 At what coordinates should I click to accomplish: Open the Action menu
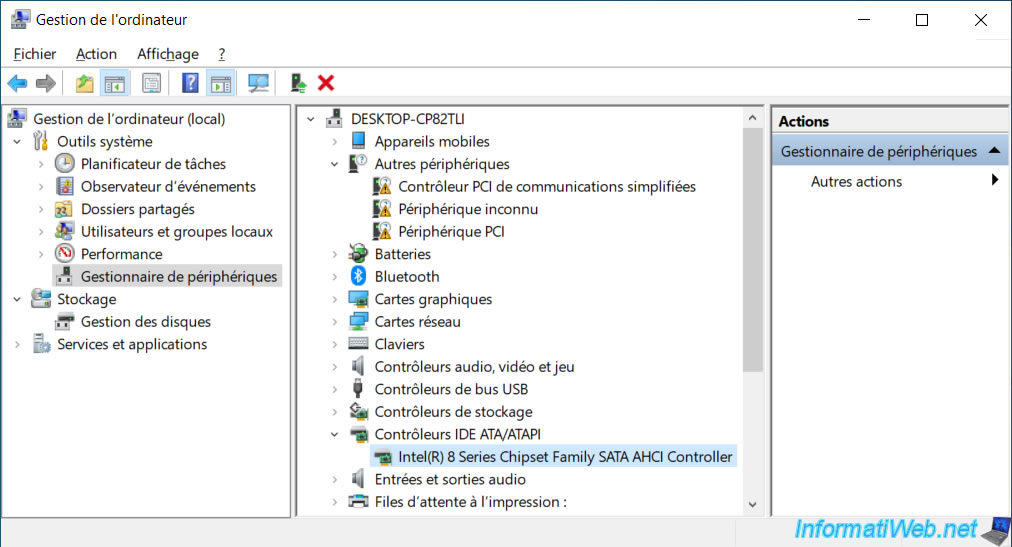click(x=96, y=54)
